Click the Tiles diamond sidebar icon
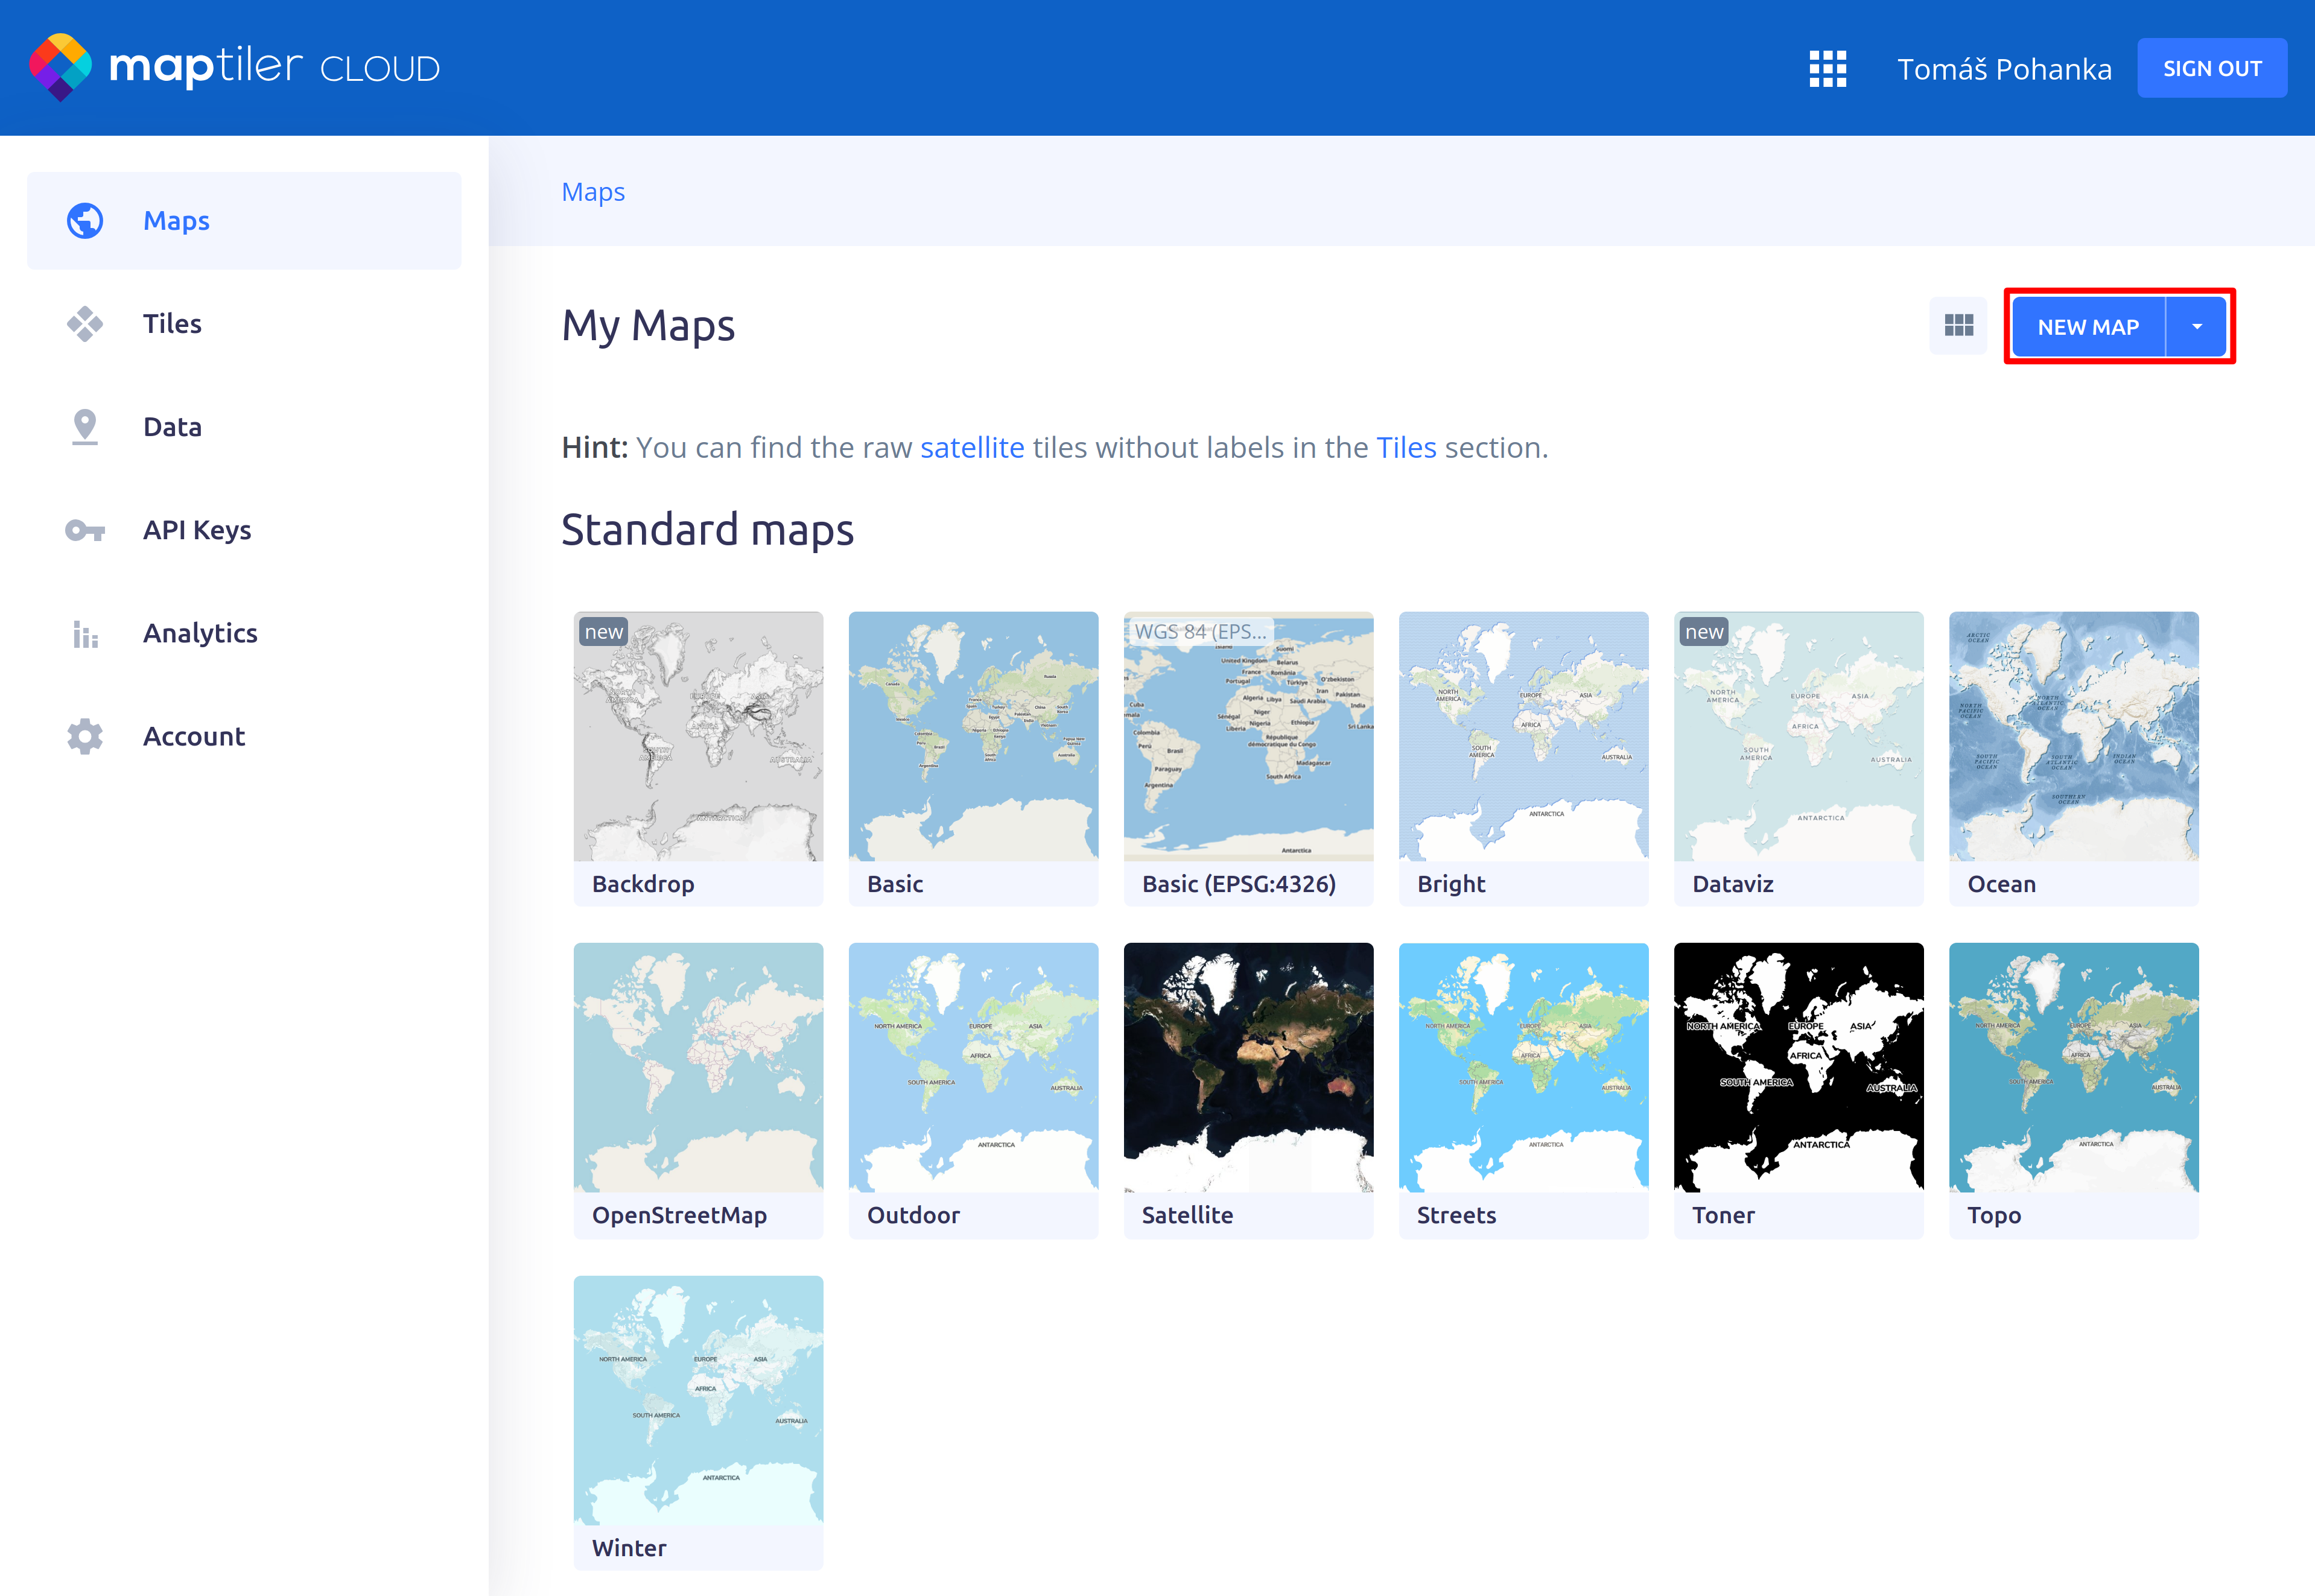 pos(85,324)
